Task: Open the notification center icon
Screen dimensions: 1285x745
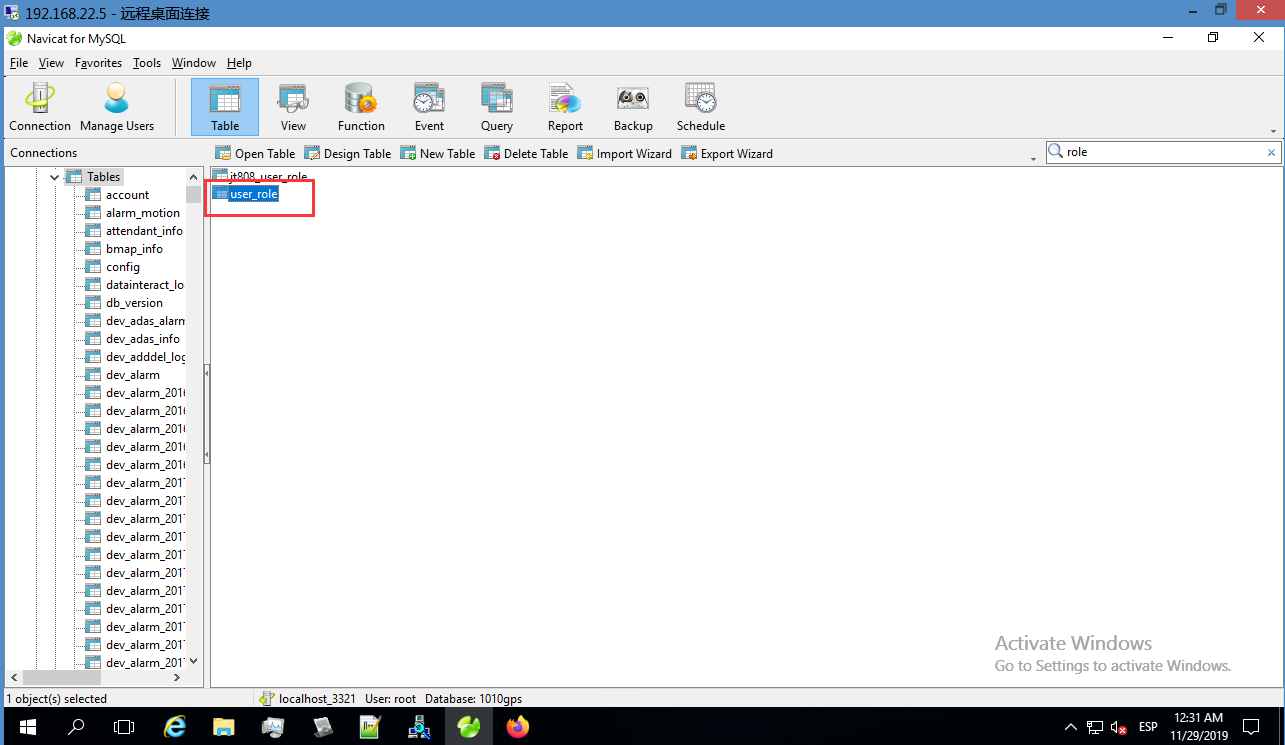Action: point(1251,727)
